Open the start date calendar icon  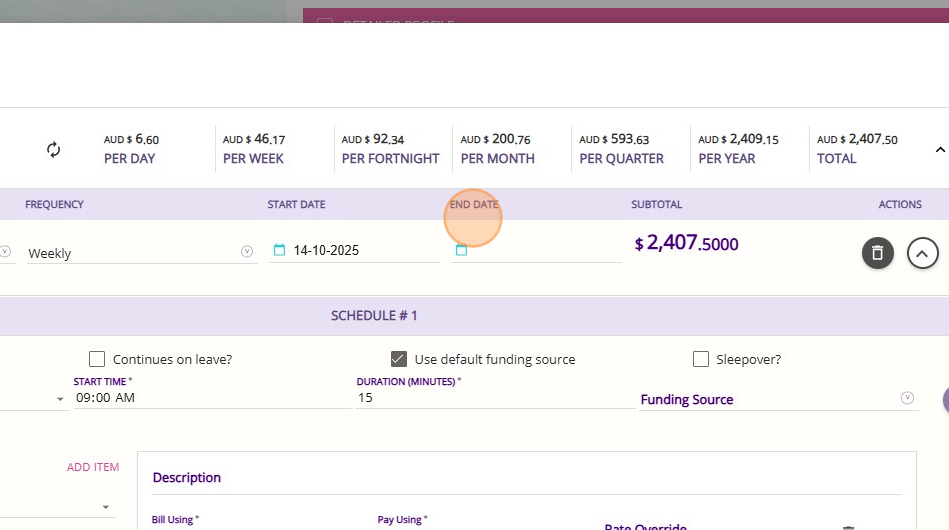279,250
